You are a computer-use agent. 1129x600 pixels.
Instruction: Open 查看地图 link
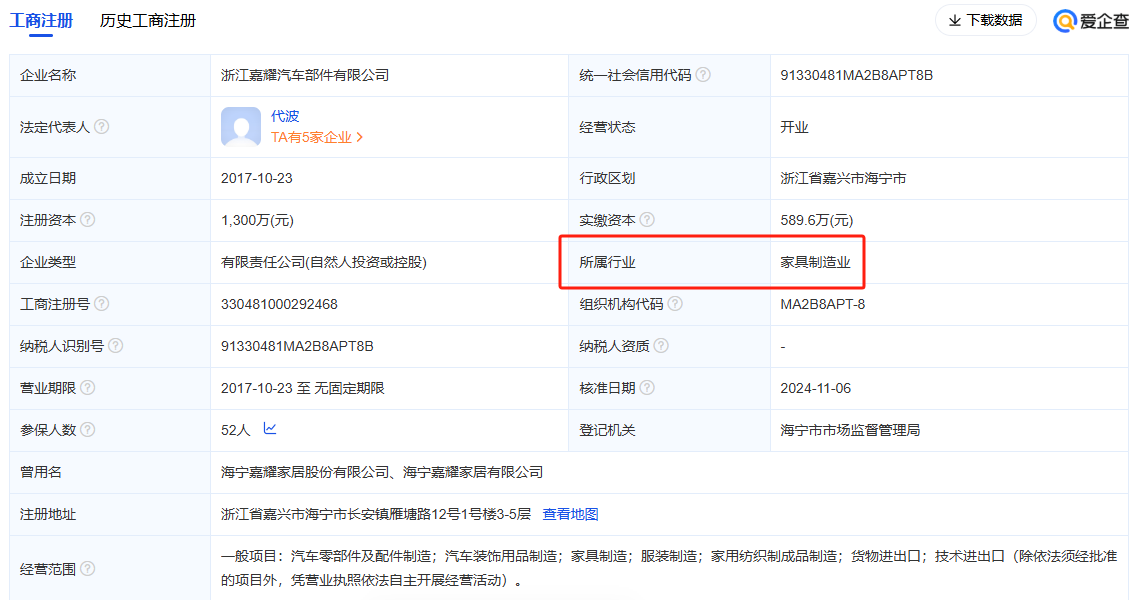[570, 514]
